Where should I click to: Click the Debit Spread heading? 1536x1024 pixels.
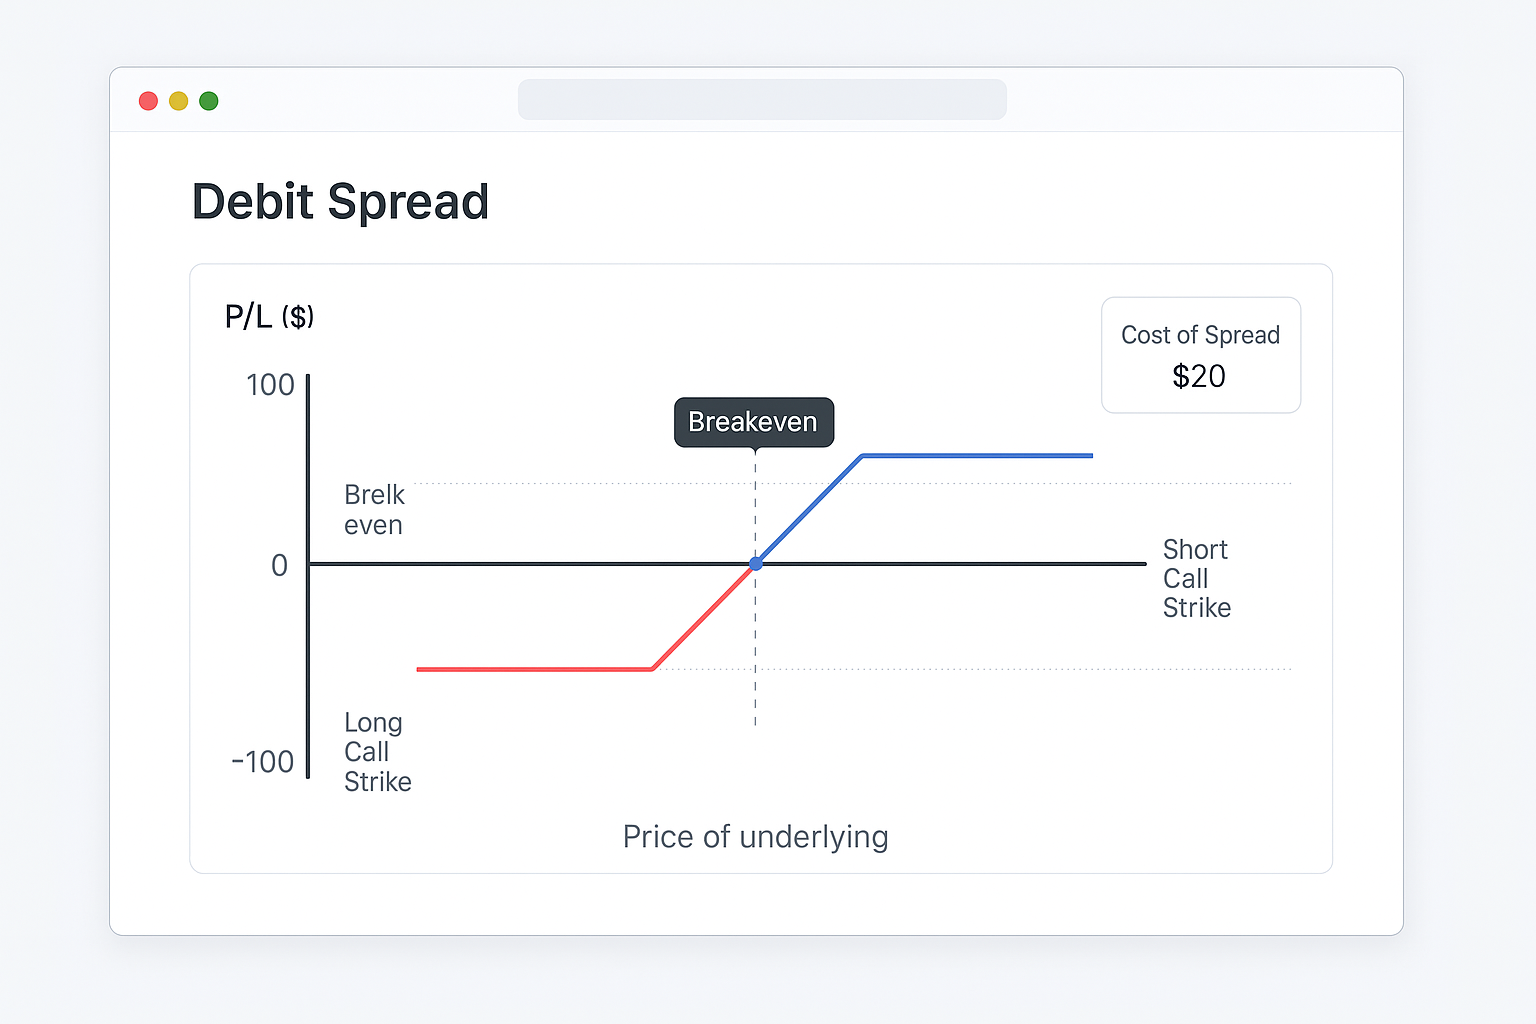click(340, 202)
